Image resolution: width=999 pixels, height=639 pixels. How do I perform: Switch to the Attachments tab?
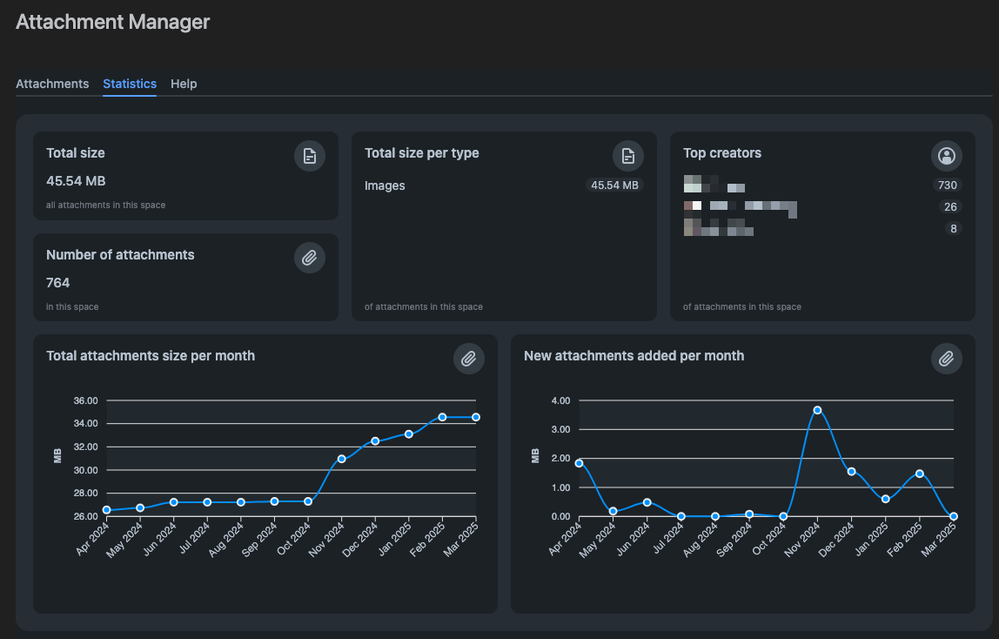(52, 84)
